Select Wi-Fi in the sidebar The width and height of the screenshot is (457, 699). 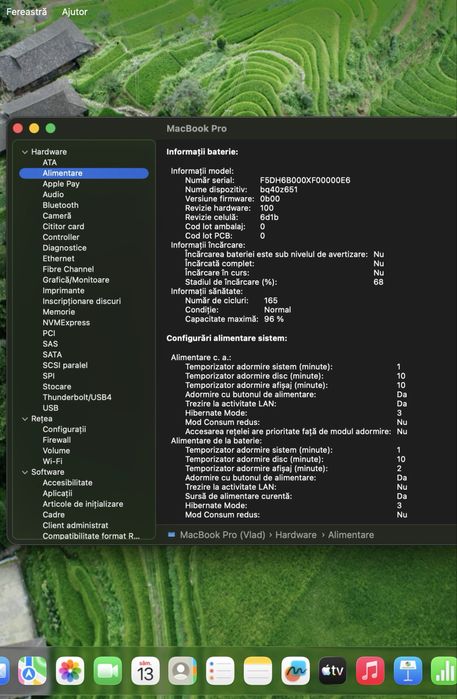[52, 461]
